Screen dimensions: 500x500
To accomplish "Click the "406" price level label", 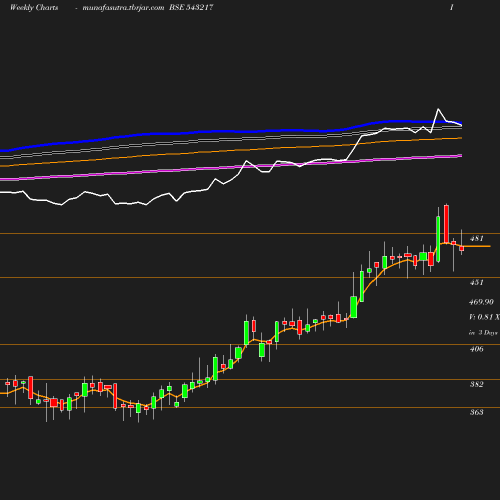I will click(477, 349).
